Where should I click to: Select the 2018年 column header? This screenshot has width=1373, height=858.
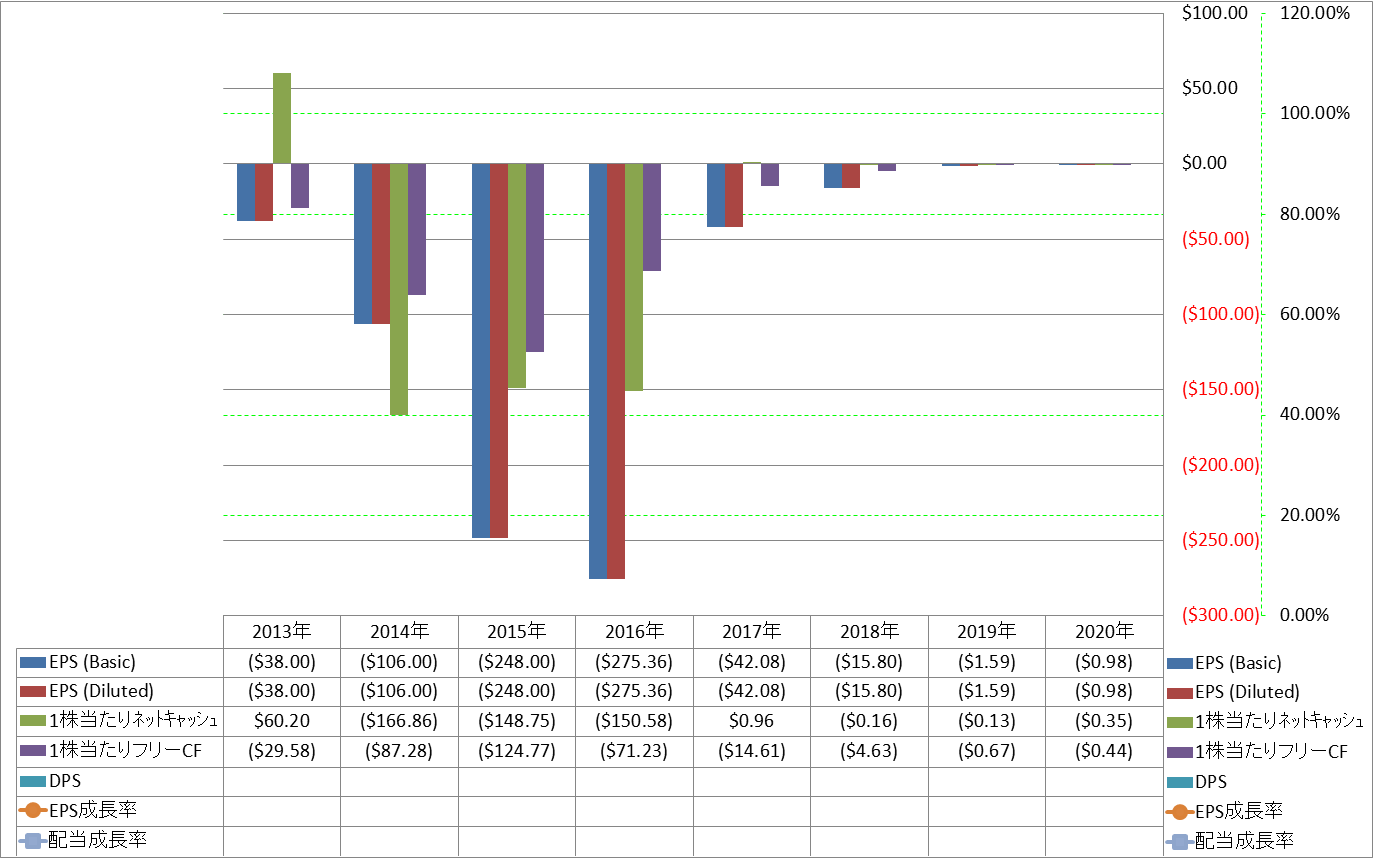(869, 632)
